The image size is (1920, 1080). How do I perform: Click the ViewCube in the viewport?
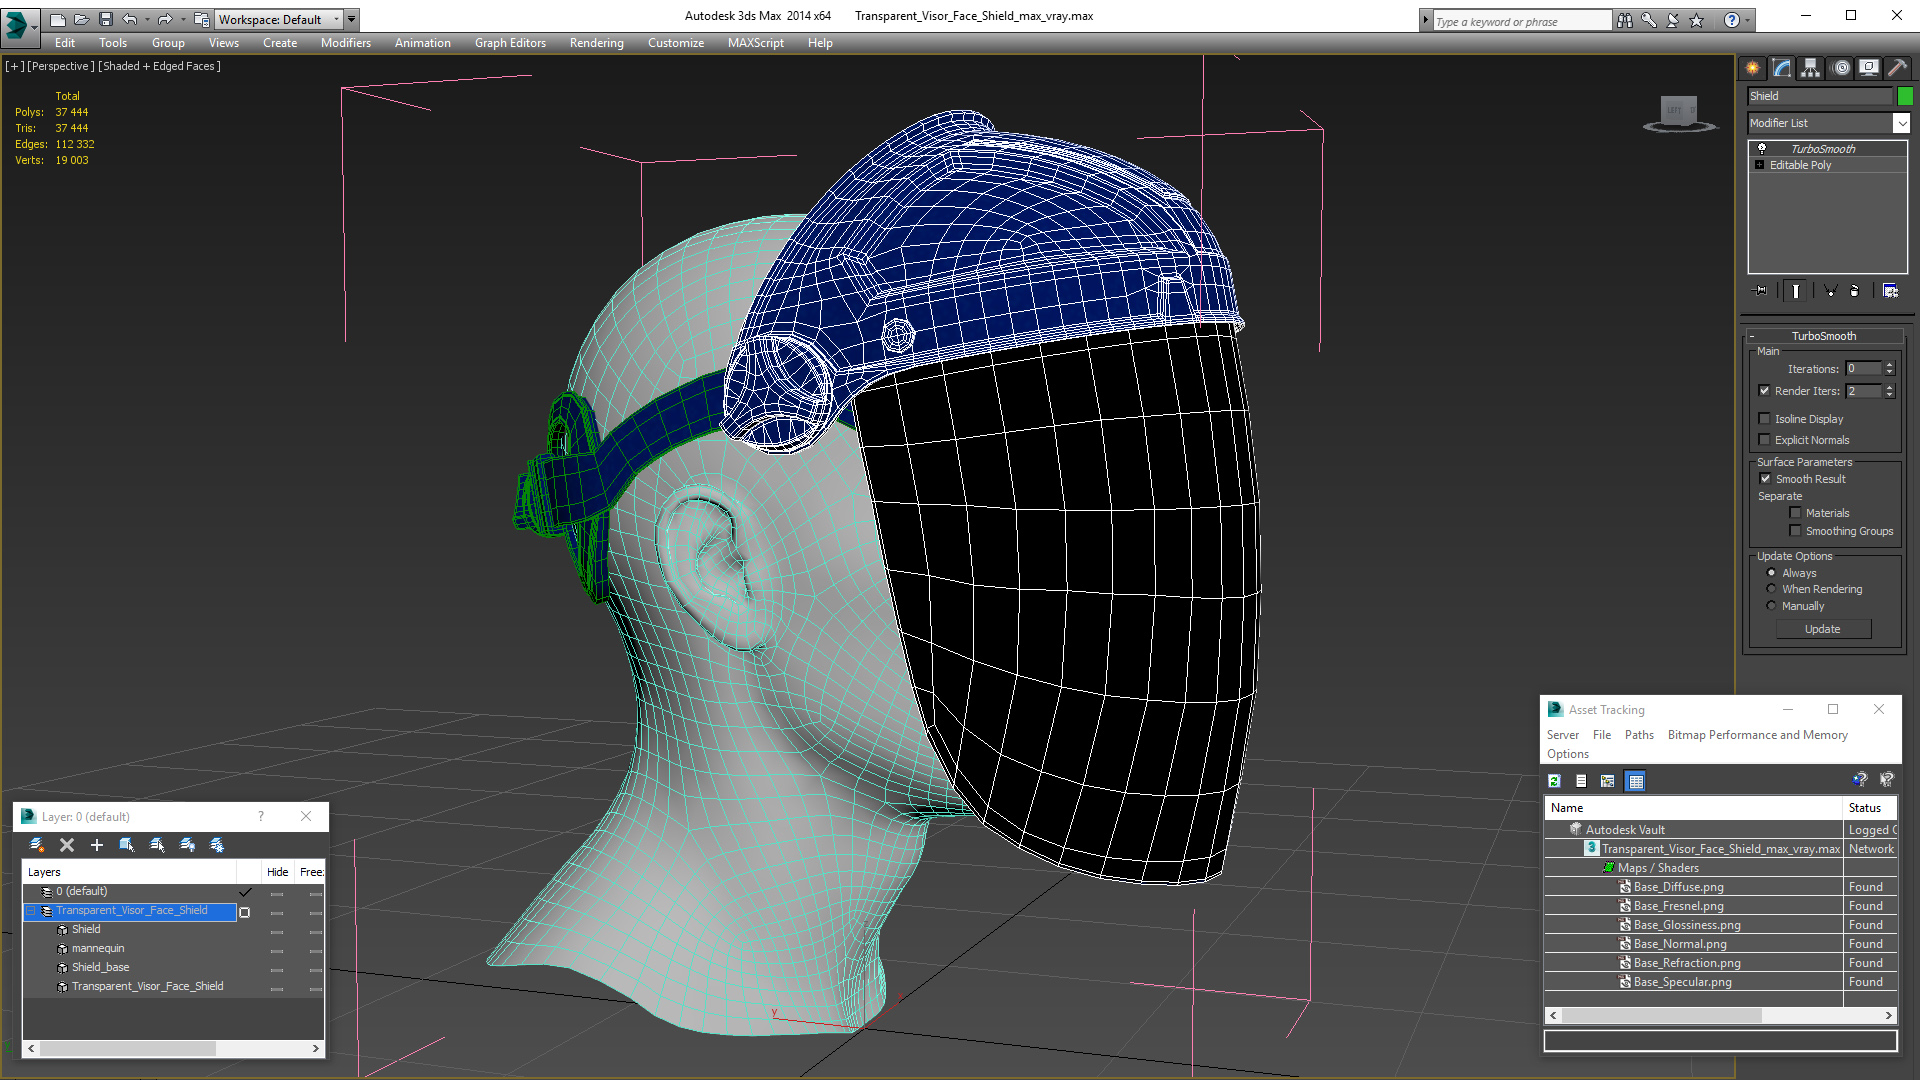[x=1680, y=112]
